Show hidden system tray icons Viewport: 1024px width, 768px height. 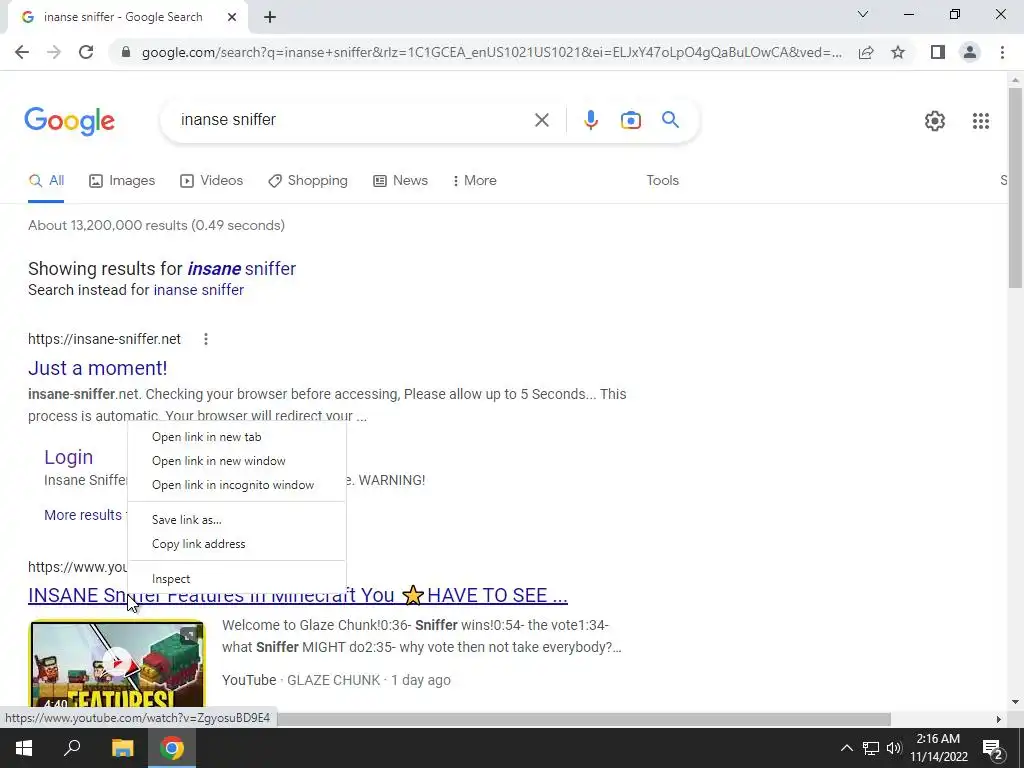pos(846,748)
